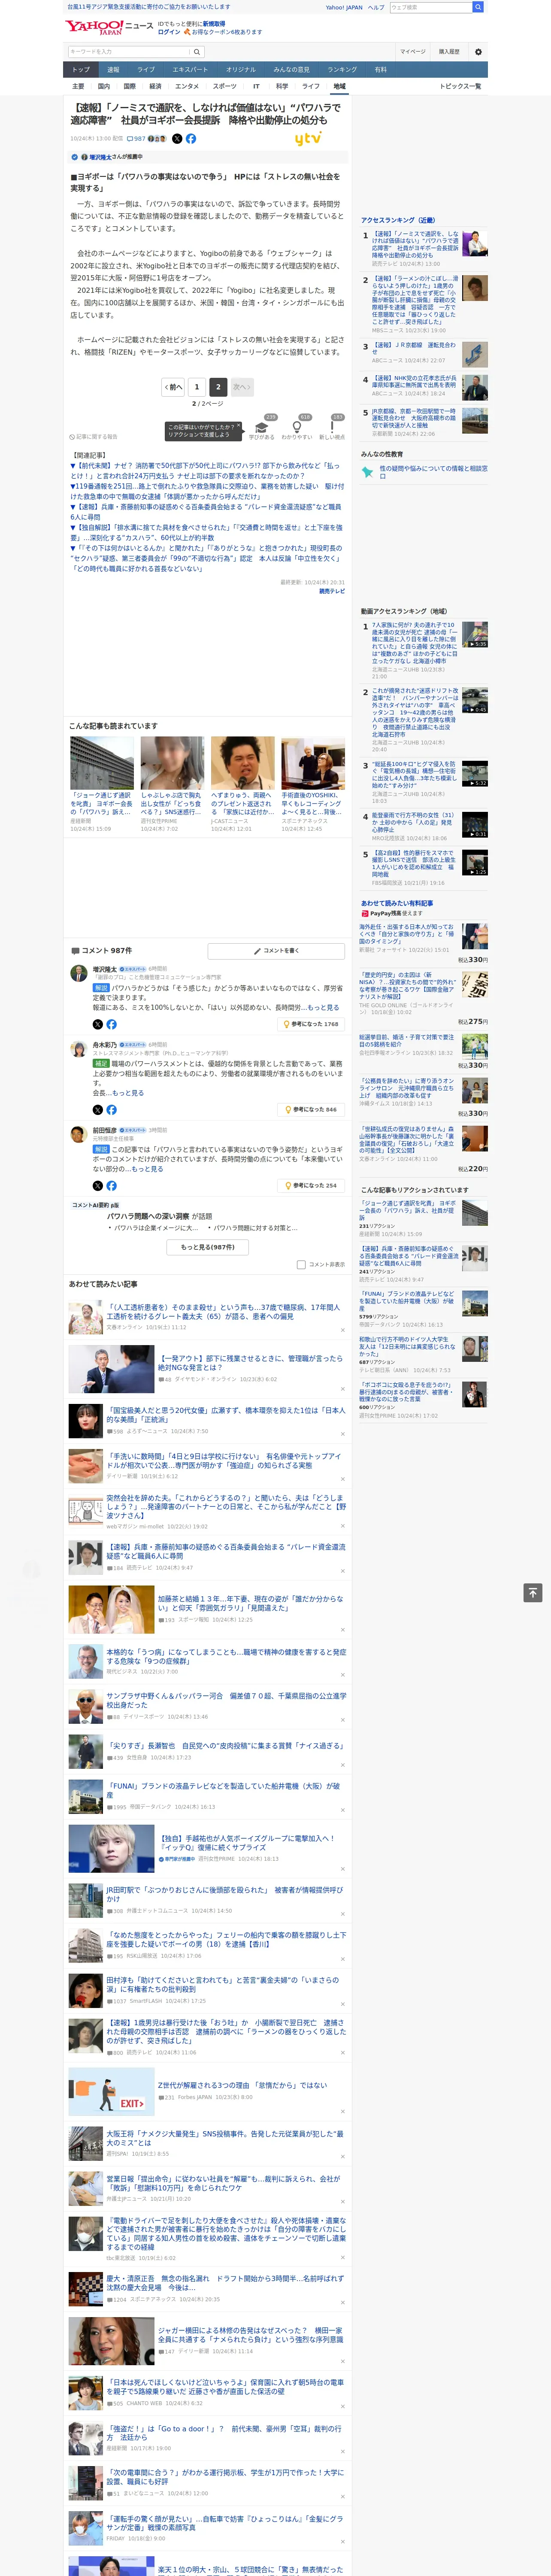Click the コメントを書く button
Screen dimensions: 551x2576
coord(276,951)
